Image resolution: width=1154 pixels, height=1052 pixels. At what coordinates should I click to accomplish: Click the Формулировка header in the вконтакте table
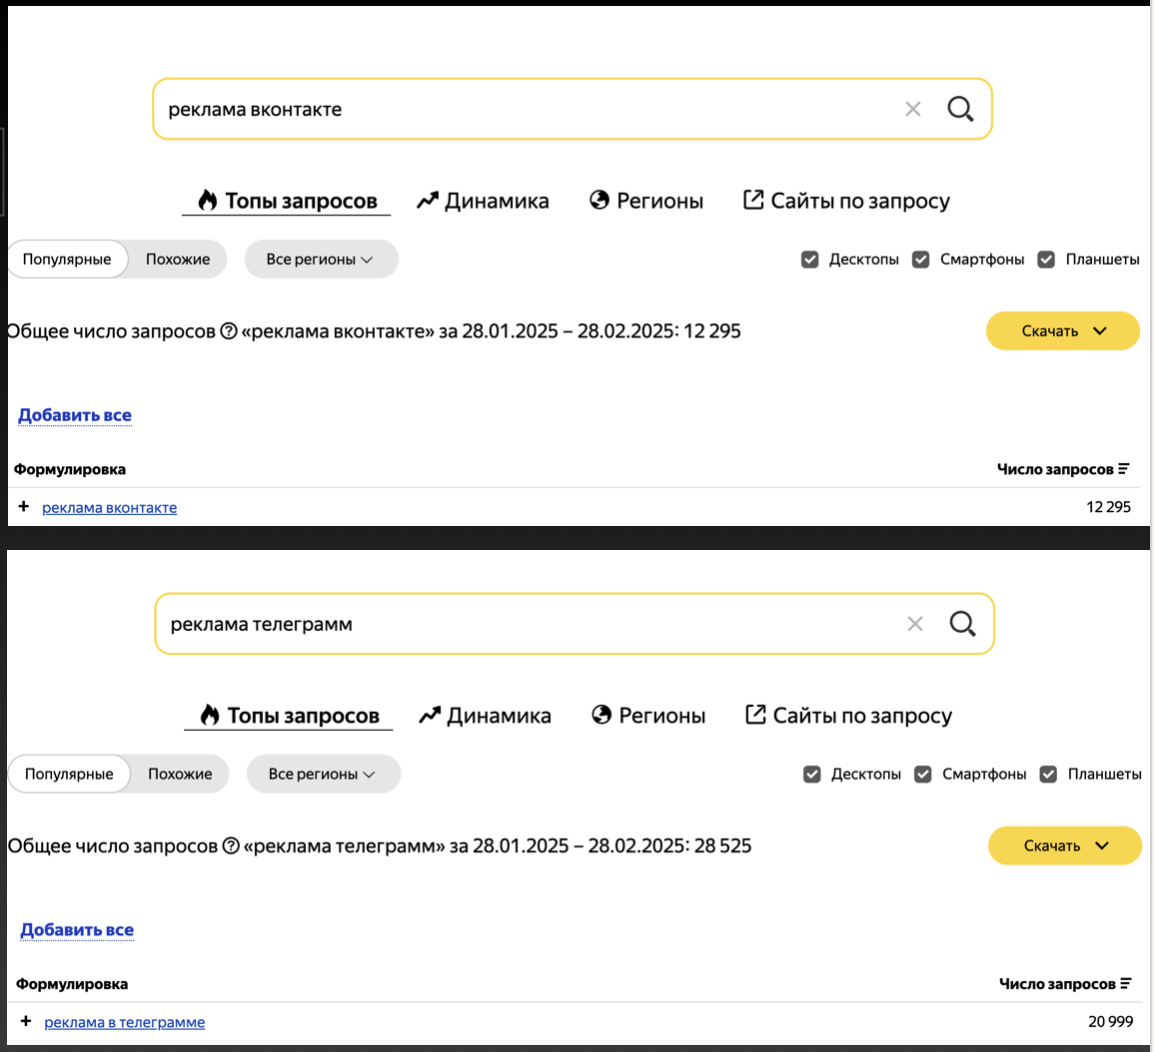click(x=70, y=469)
